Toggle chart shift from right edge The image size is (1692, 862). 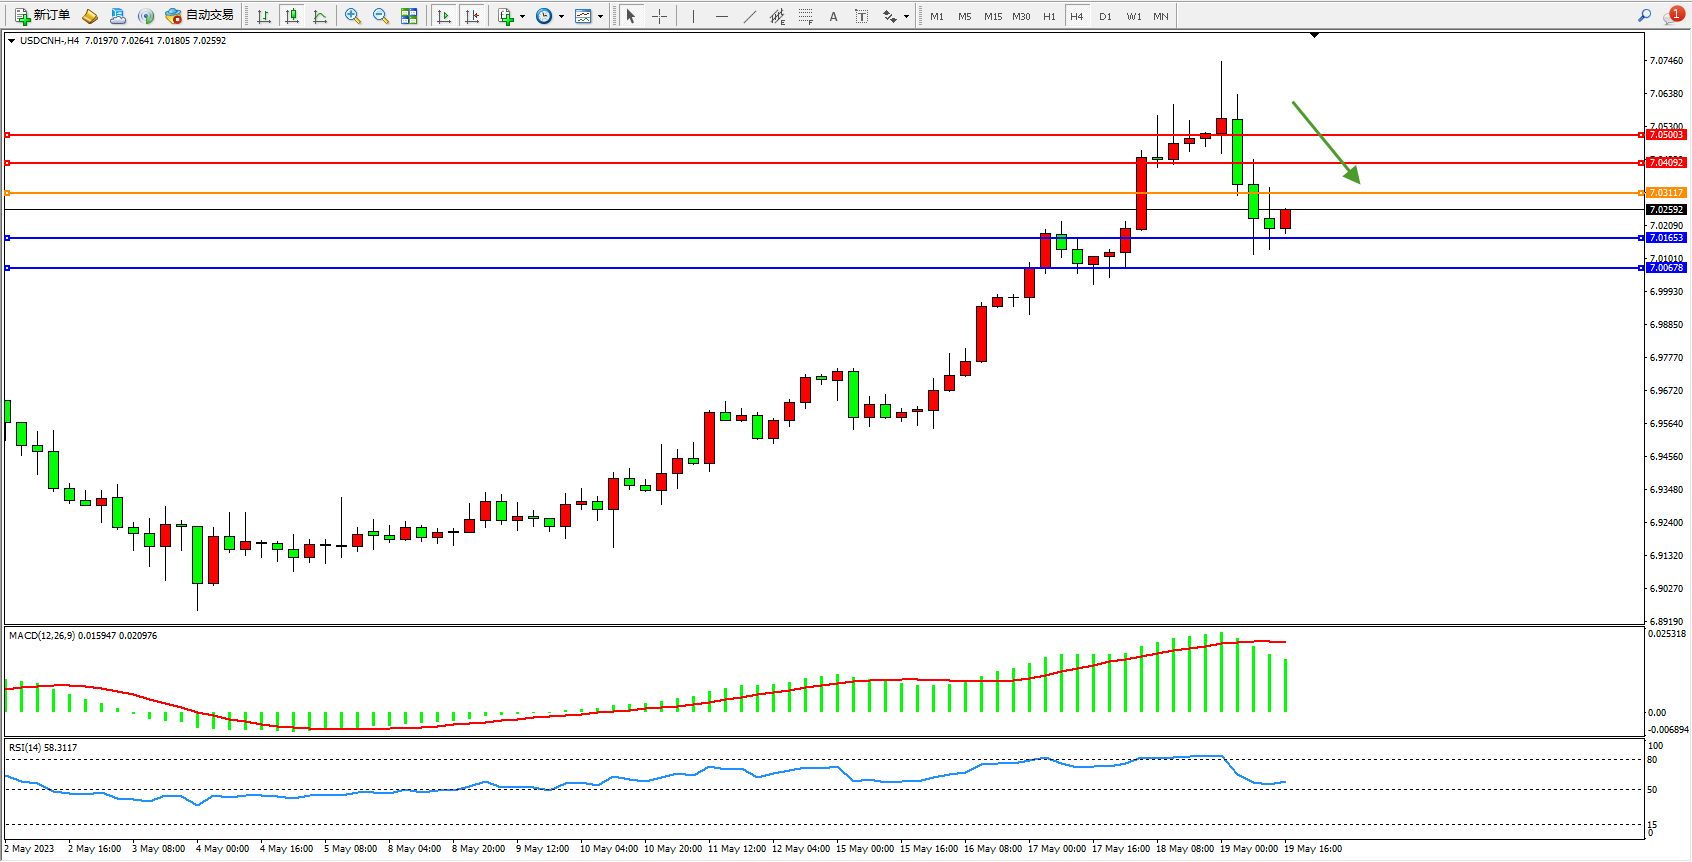(x=472, y=16)
